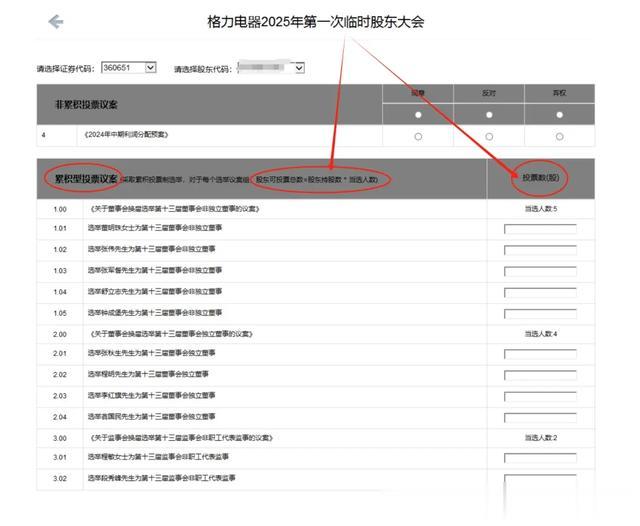The height and width of the screenshot is (526, 640).
Task: Click proposal 1.00 title on non-independent directors
Action: 175,209
